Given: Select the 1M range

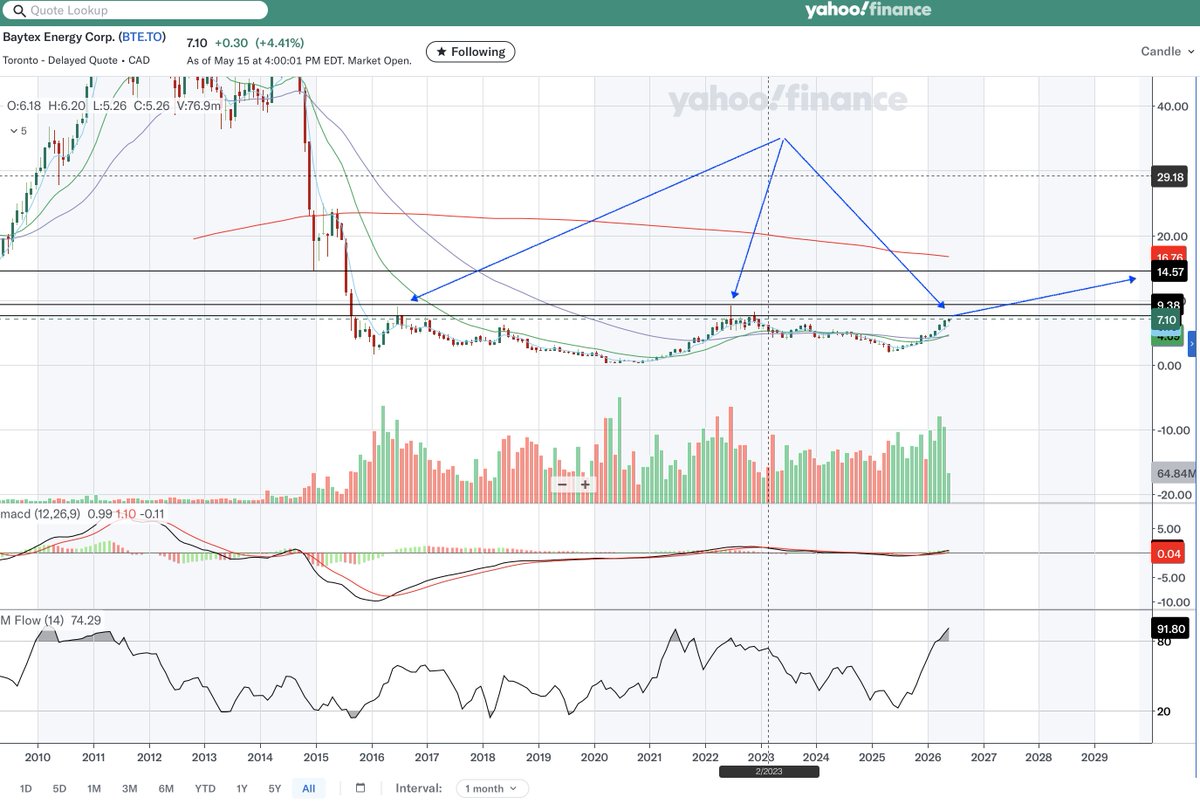Looking at the screenshot, I should (94, 788).
